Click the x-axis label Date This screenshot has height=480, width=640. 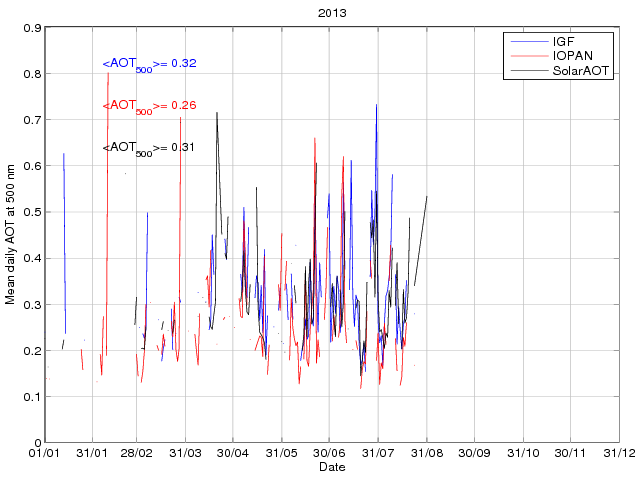(x=333, y=467)
